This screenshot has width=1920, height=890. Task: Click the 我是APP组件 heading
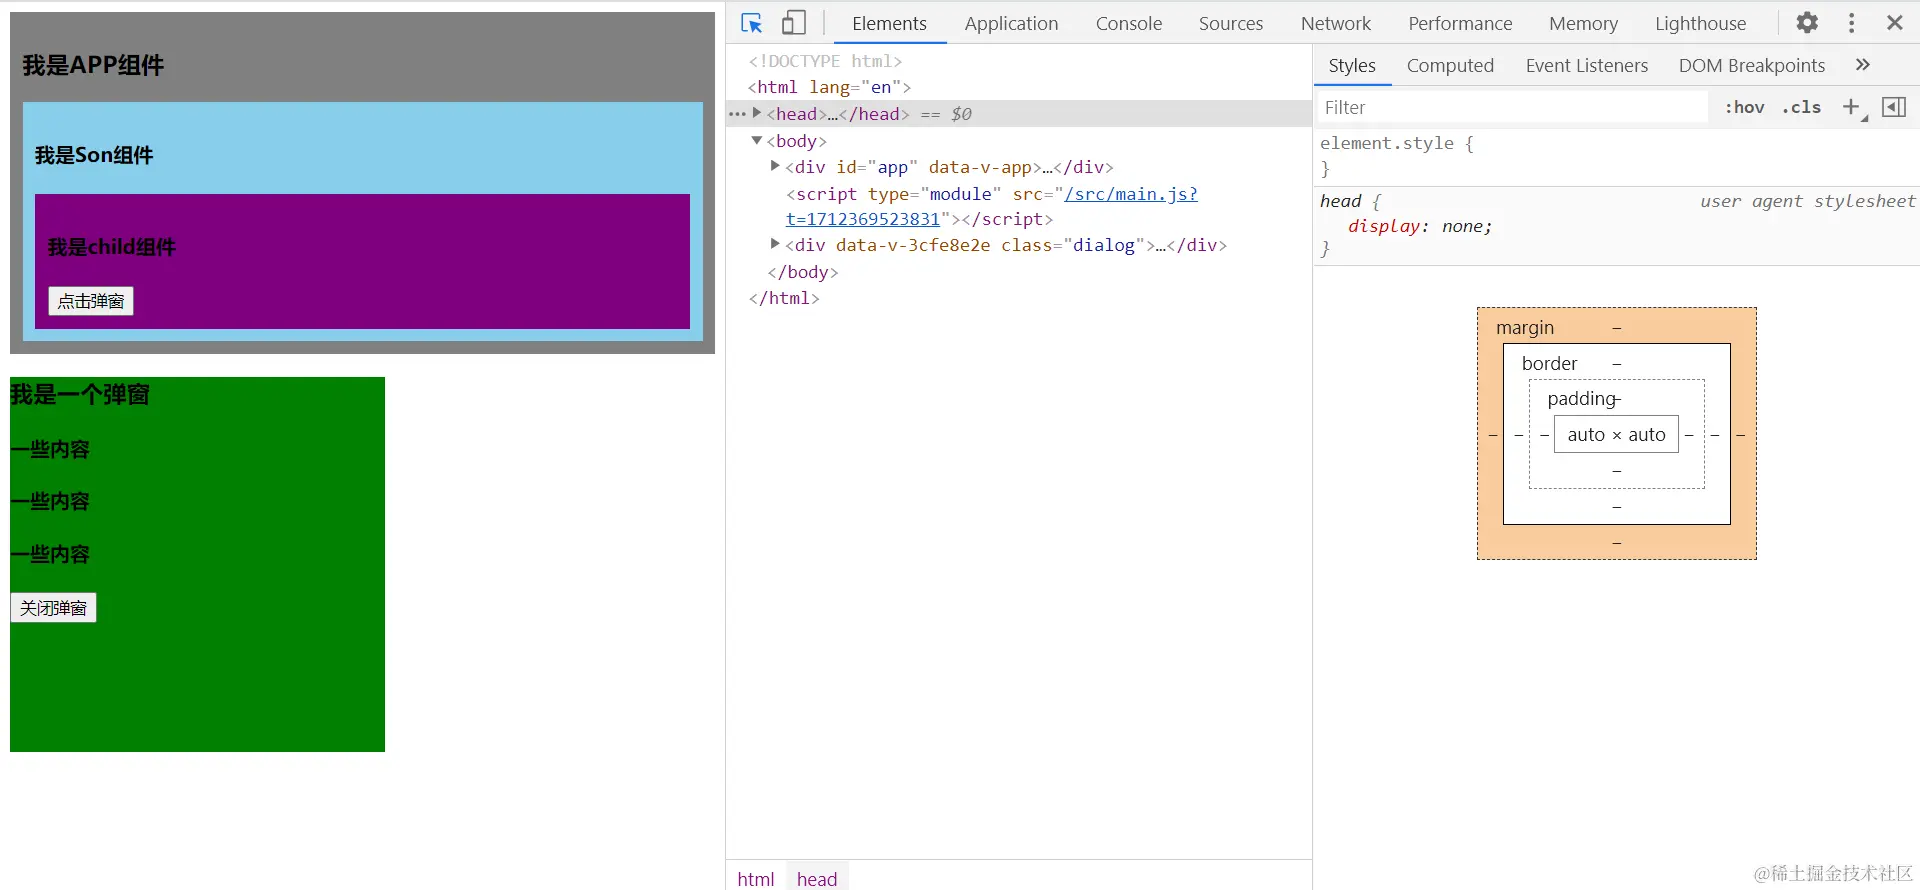pos(93,65)
